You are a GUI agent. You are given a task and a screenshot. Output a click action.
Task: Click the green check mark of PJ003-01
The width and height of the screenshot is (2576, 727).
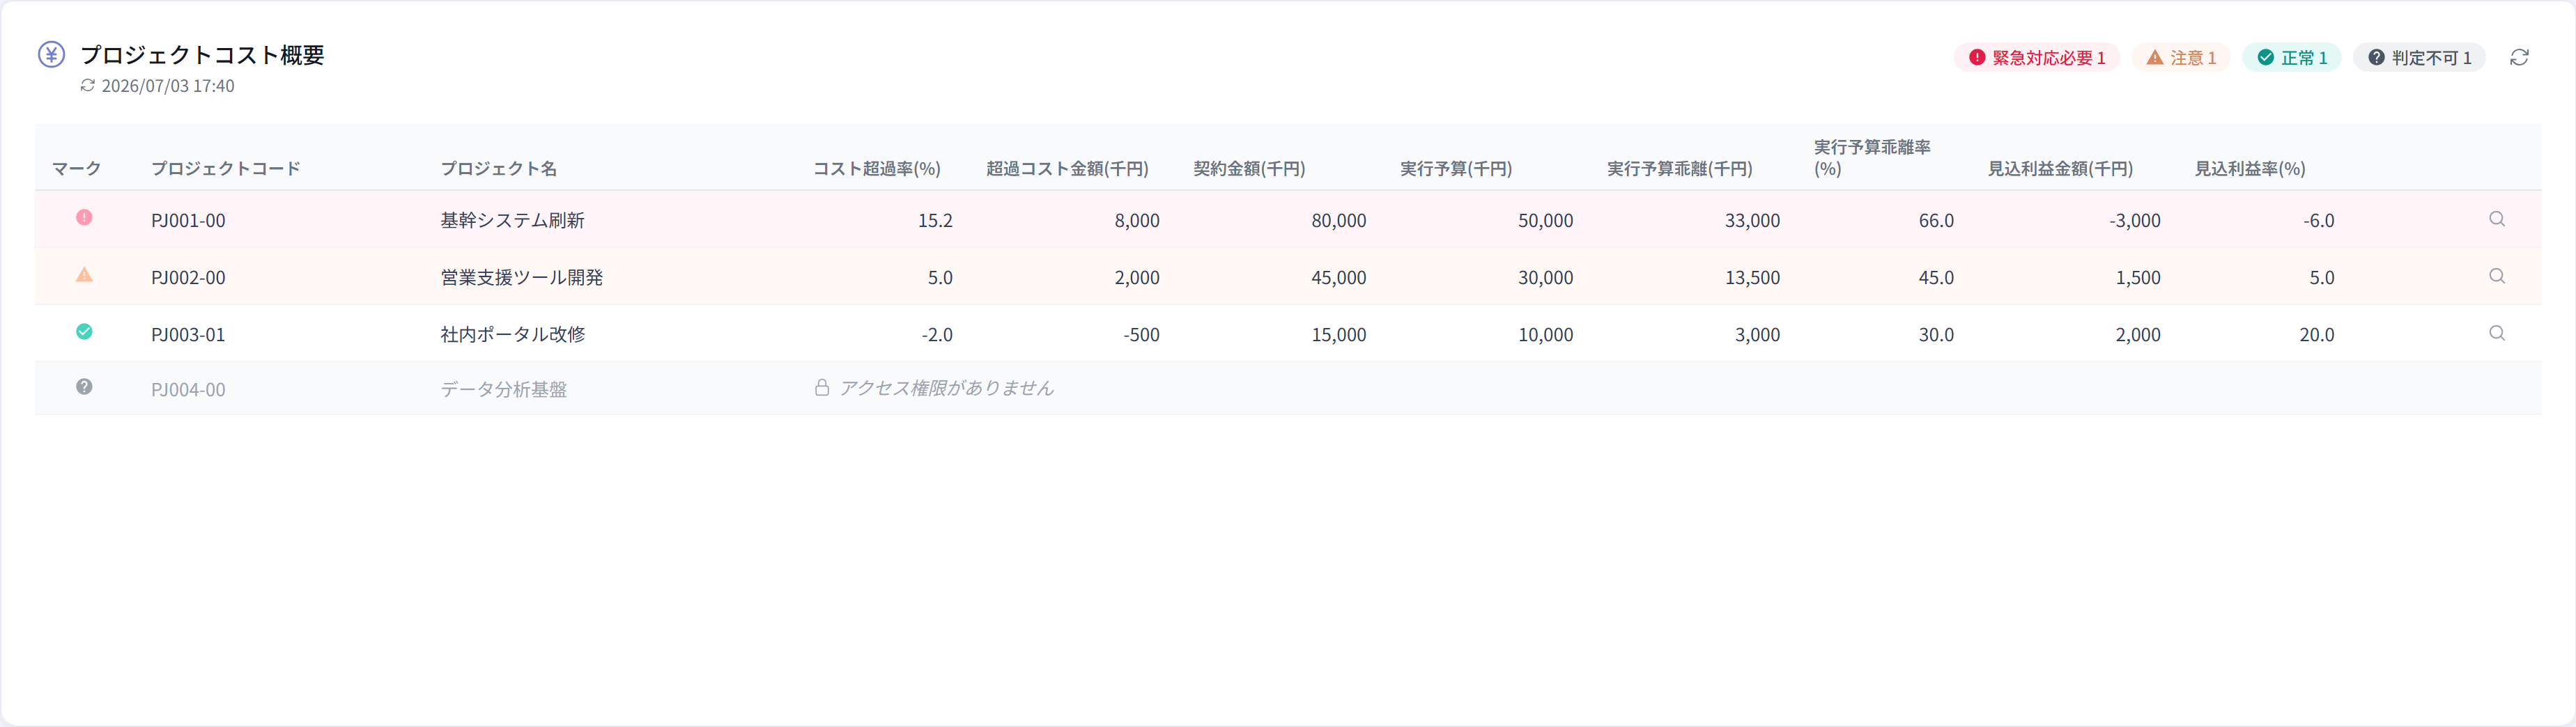(84, 332)
